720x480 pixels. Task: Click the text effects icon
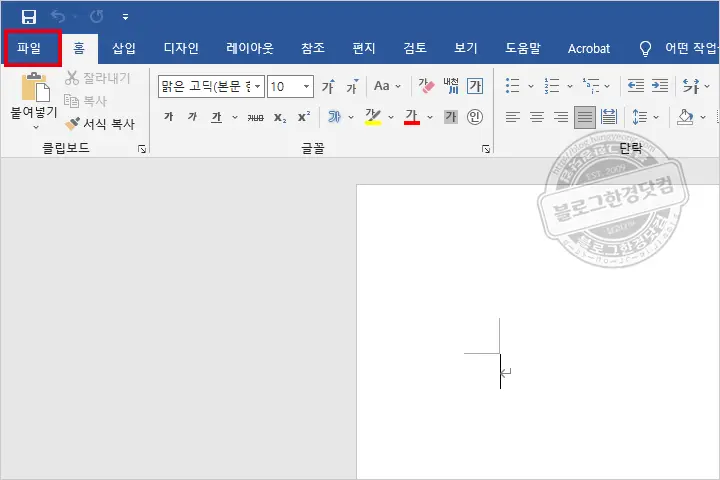tap(334, 117)
